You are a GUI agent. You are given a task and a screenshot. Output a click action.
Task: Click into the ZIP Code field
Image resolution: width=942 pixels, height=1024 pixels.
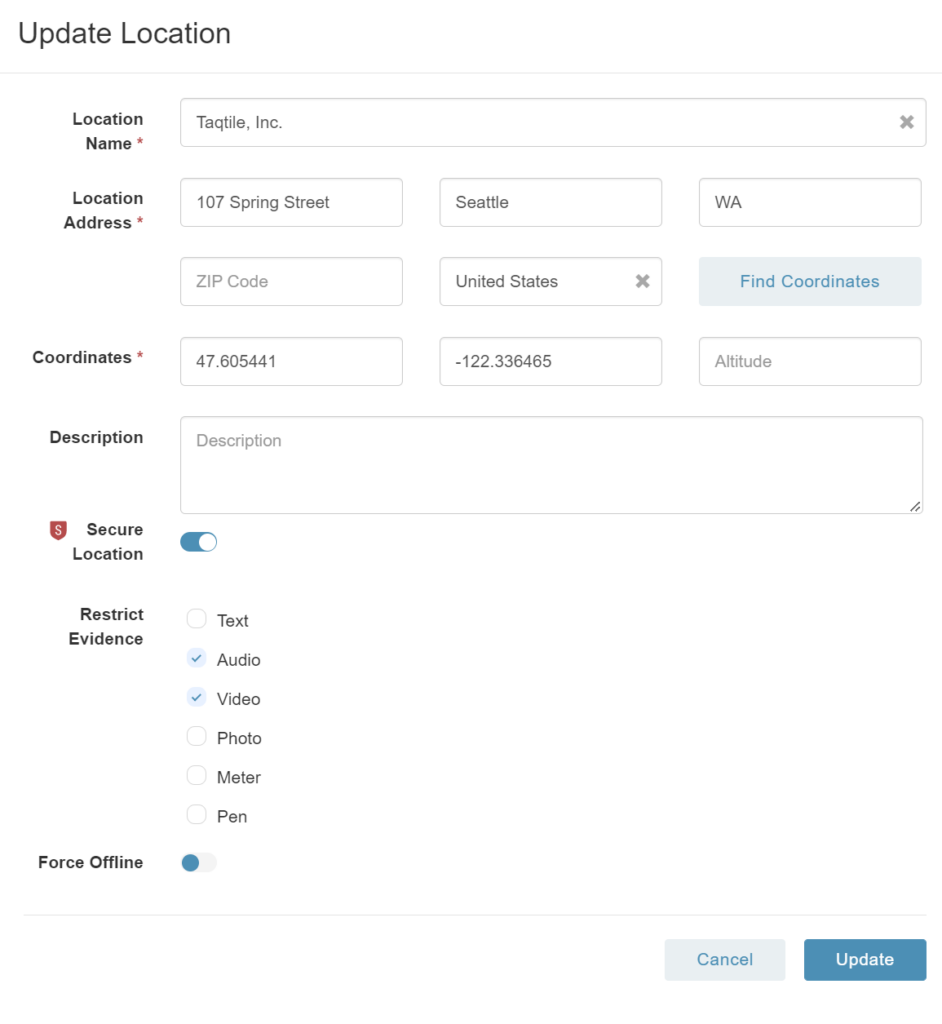tap(291, 281)
